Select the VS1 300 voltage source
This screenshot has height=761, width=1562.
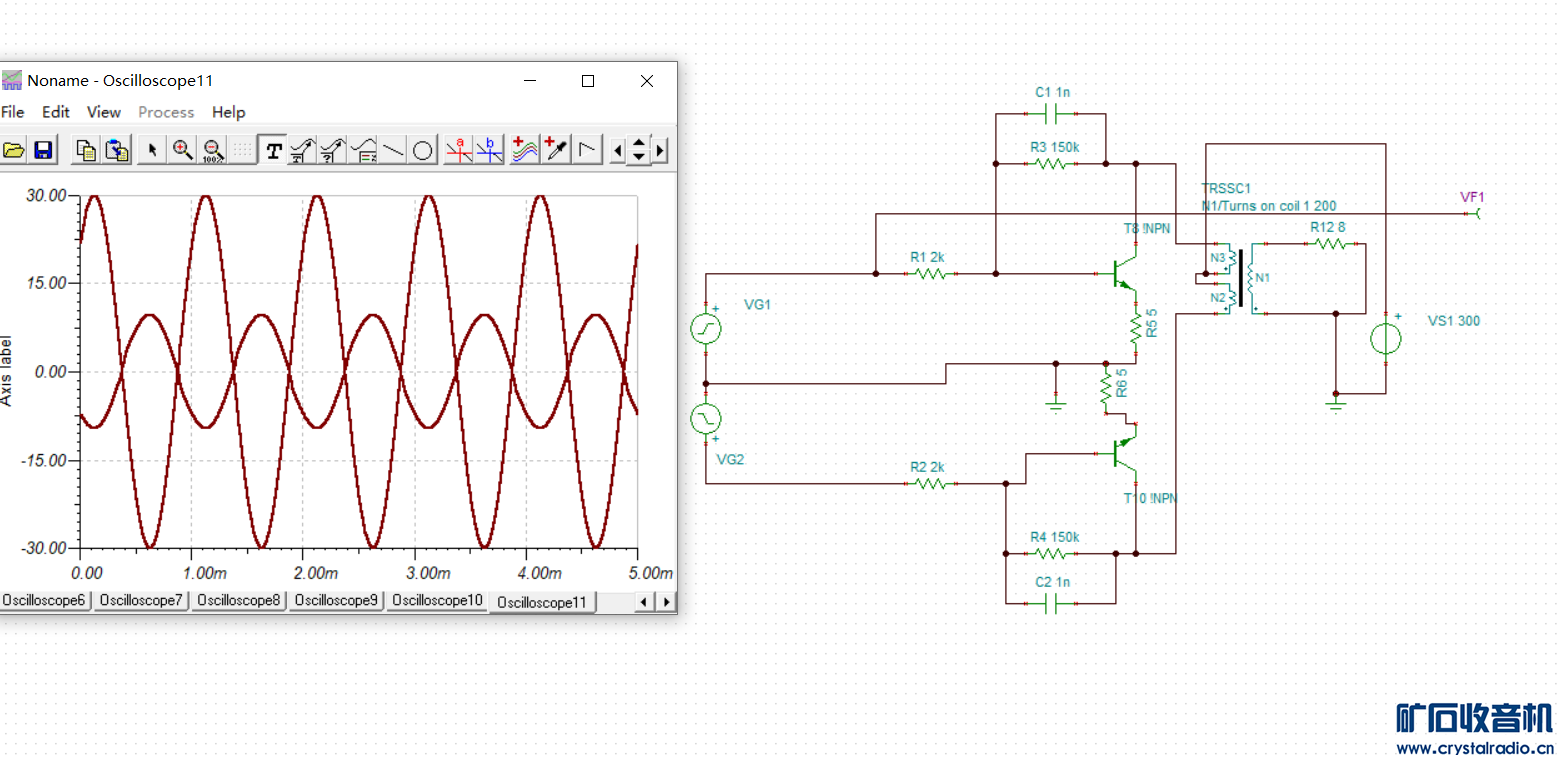pyautogui.click(x=1385, y=338)
